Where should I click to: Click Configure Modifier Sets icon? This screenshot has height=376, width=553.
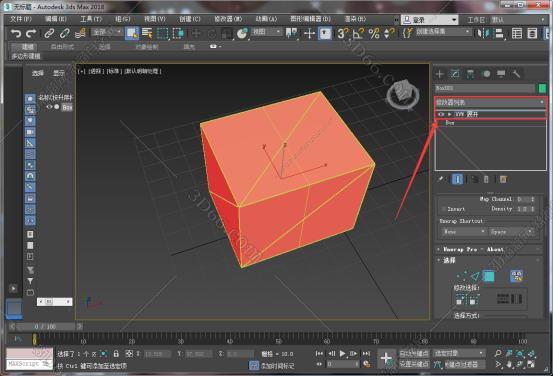(503, 179)
